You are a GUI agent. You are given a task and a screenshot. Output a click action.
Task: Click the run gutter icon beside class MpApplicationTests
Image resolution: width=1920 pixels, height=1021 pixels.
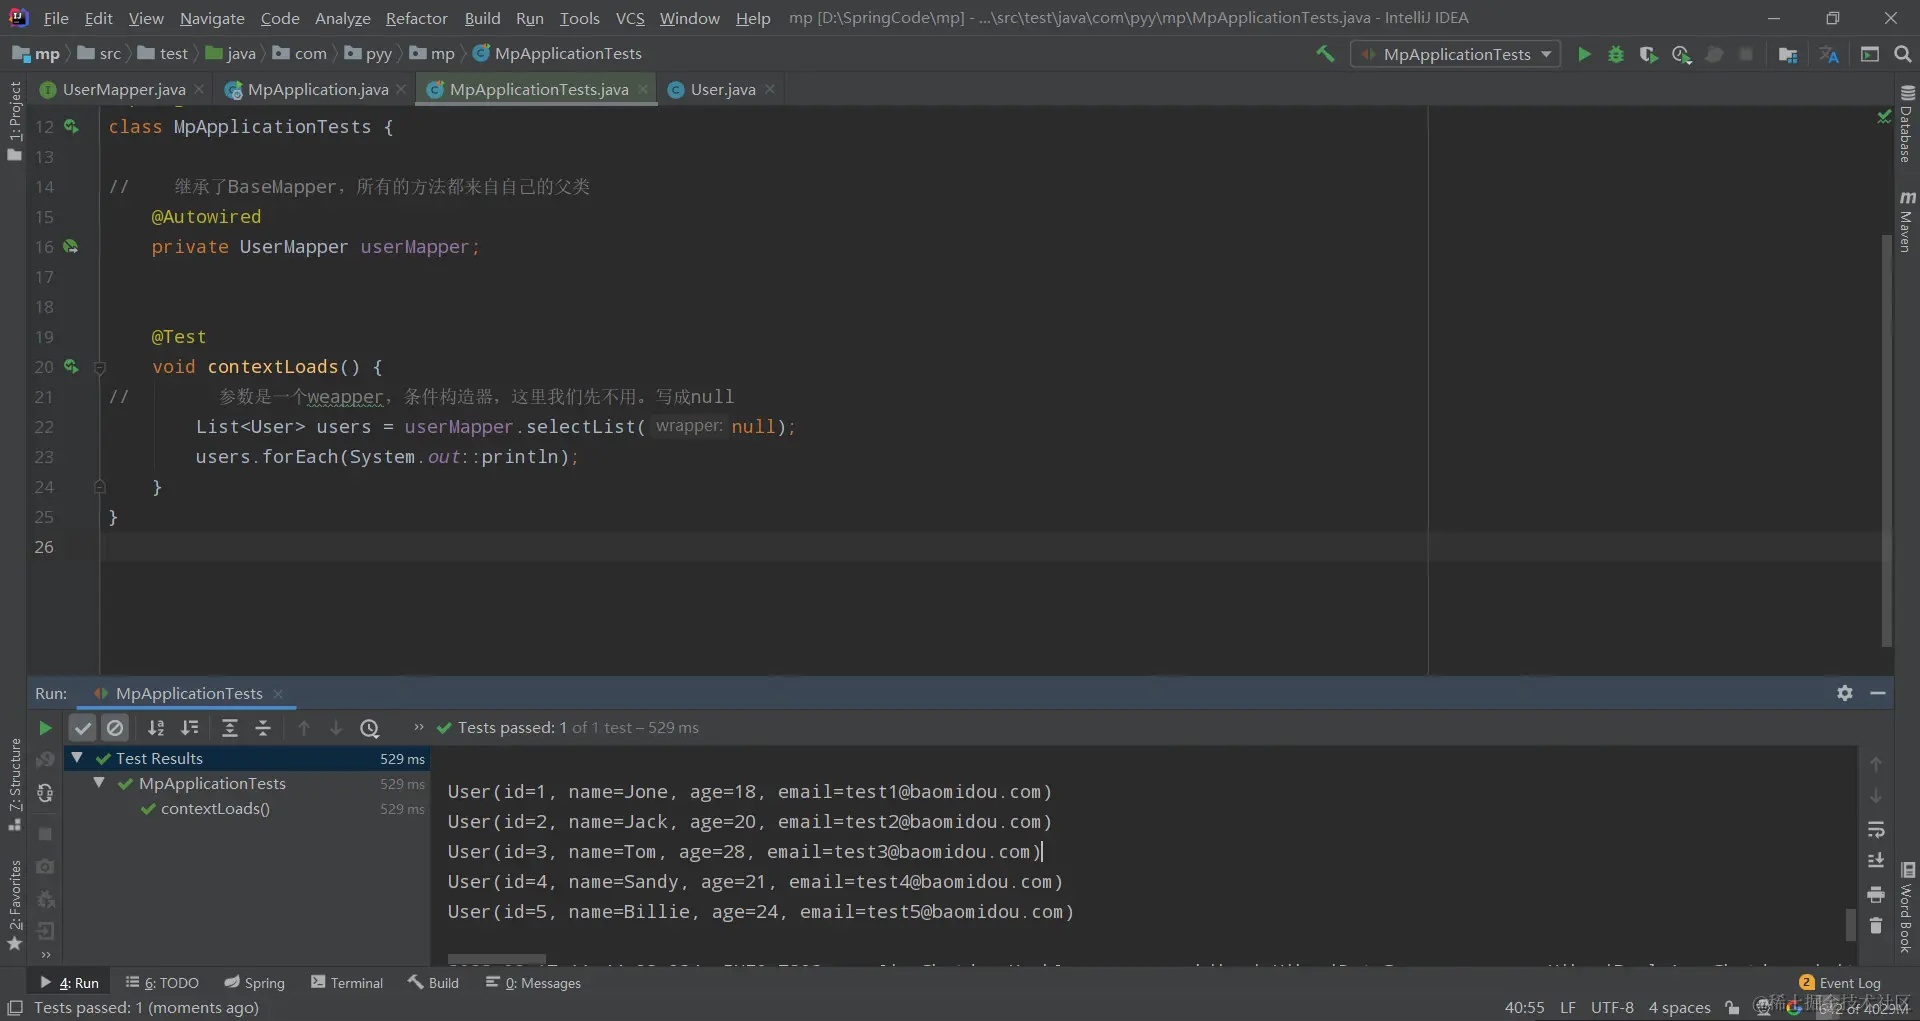point(71,126)
